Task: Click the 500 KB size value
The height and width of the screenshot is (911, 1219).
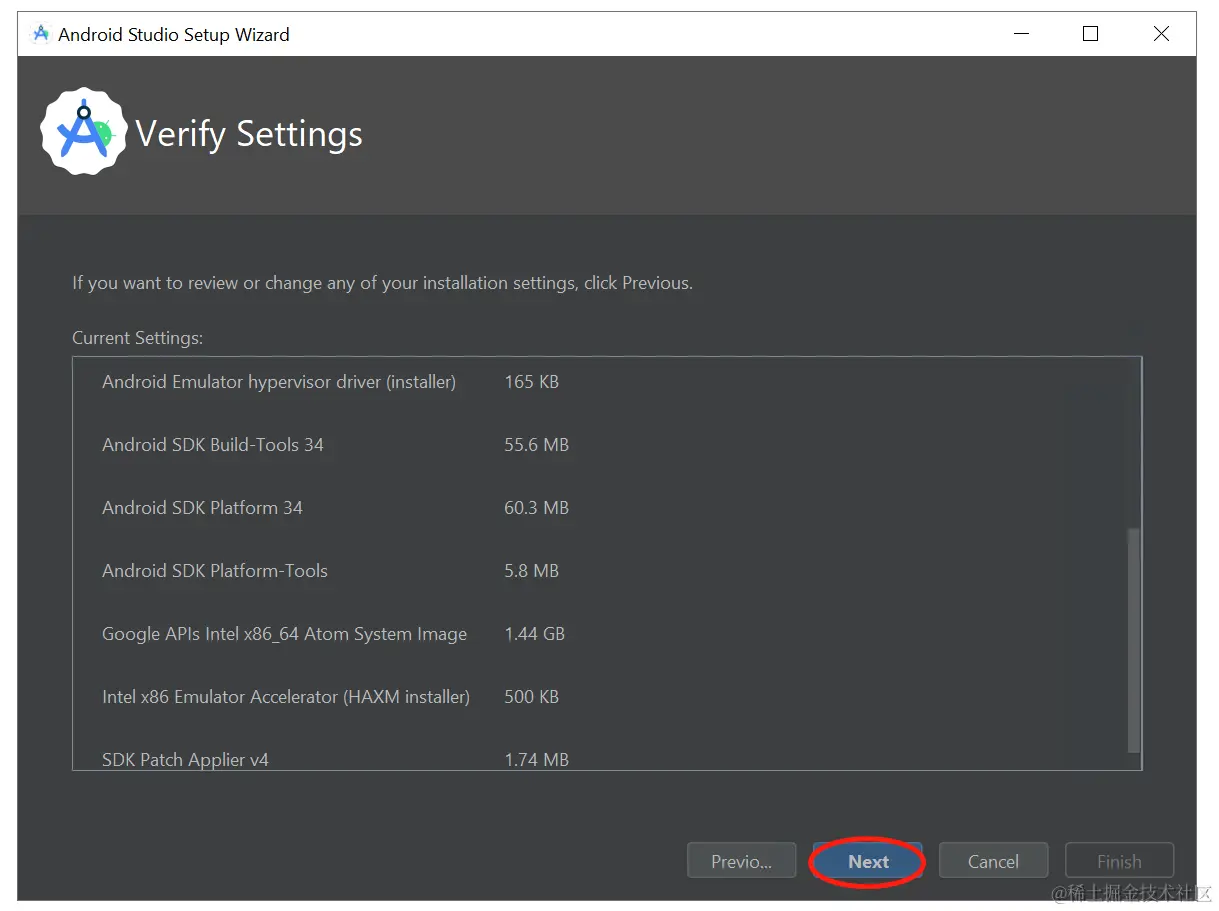Action: [x=531, y=697]
